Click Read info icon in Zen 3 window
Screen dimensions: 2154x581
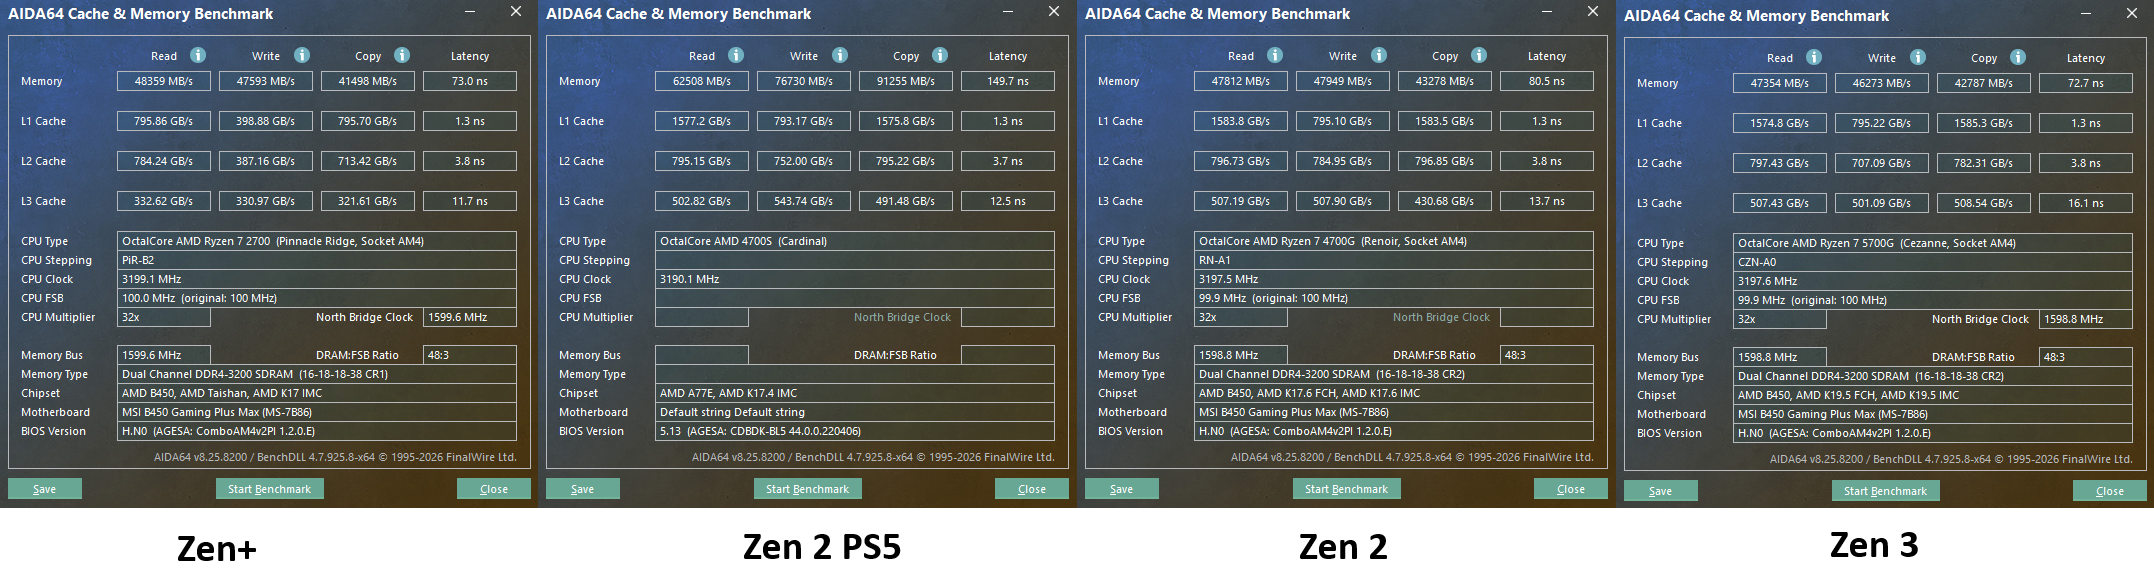pyautogui.click(x=1814, y=57)
